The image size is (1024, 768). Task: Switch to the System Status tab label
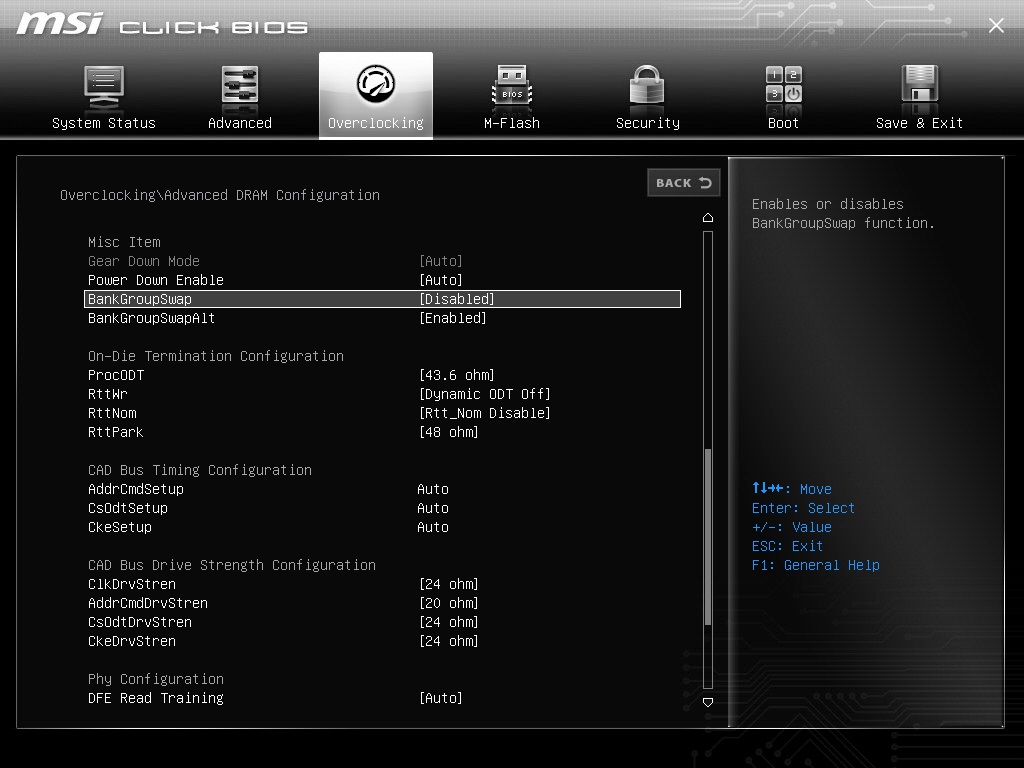point(104,123)
